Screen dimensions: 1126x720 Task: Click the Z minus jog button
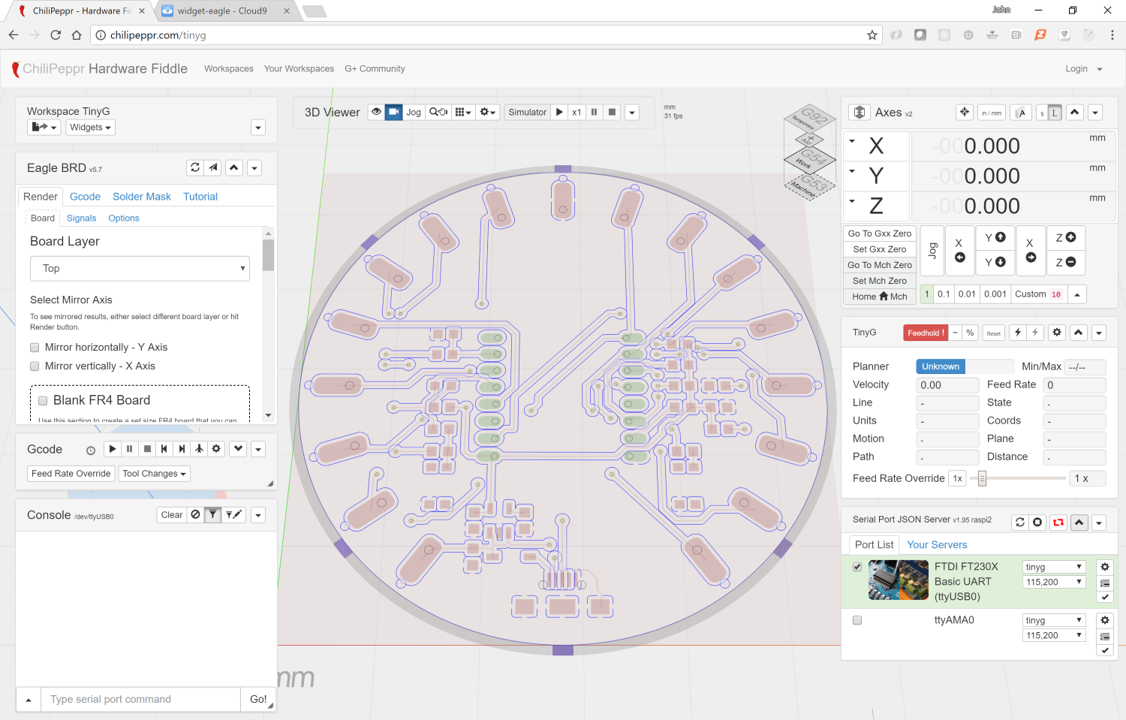[x=1065, y=262]
